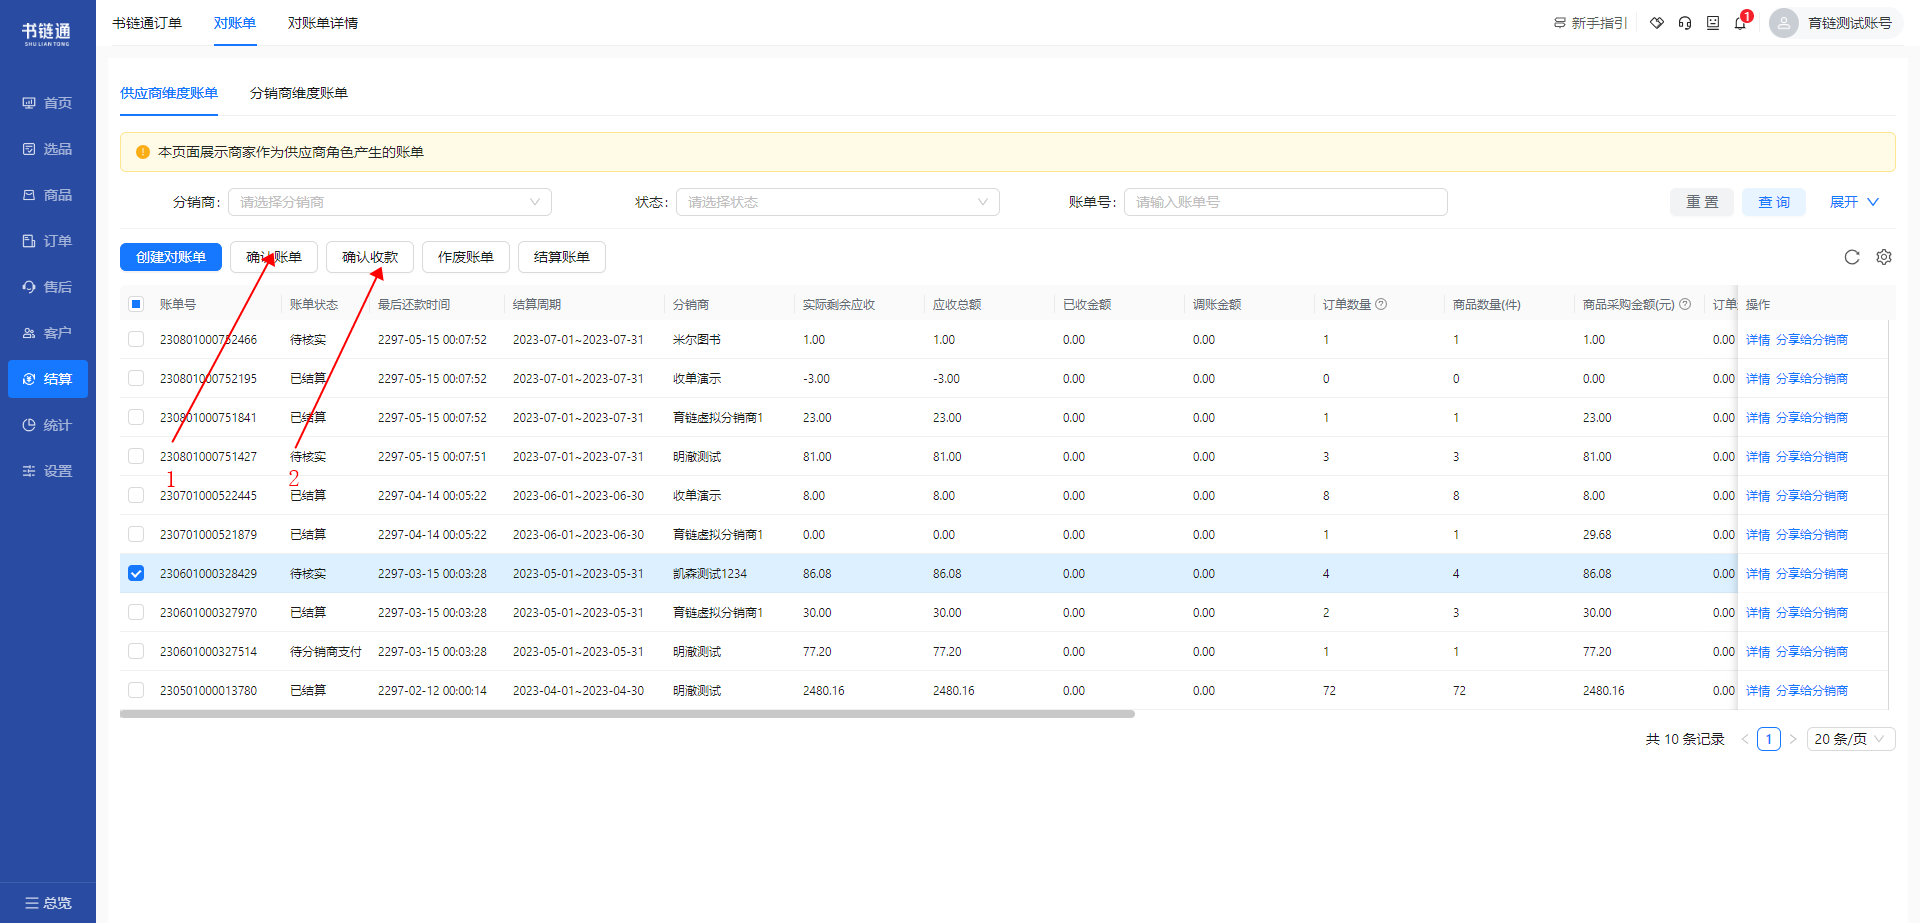Open the 统计 statistics sidebar item
Viewport: 1920px width, 923px height.
point(47,425)
